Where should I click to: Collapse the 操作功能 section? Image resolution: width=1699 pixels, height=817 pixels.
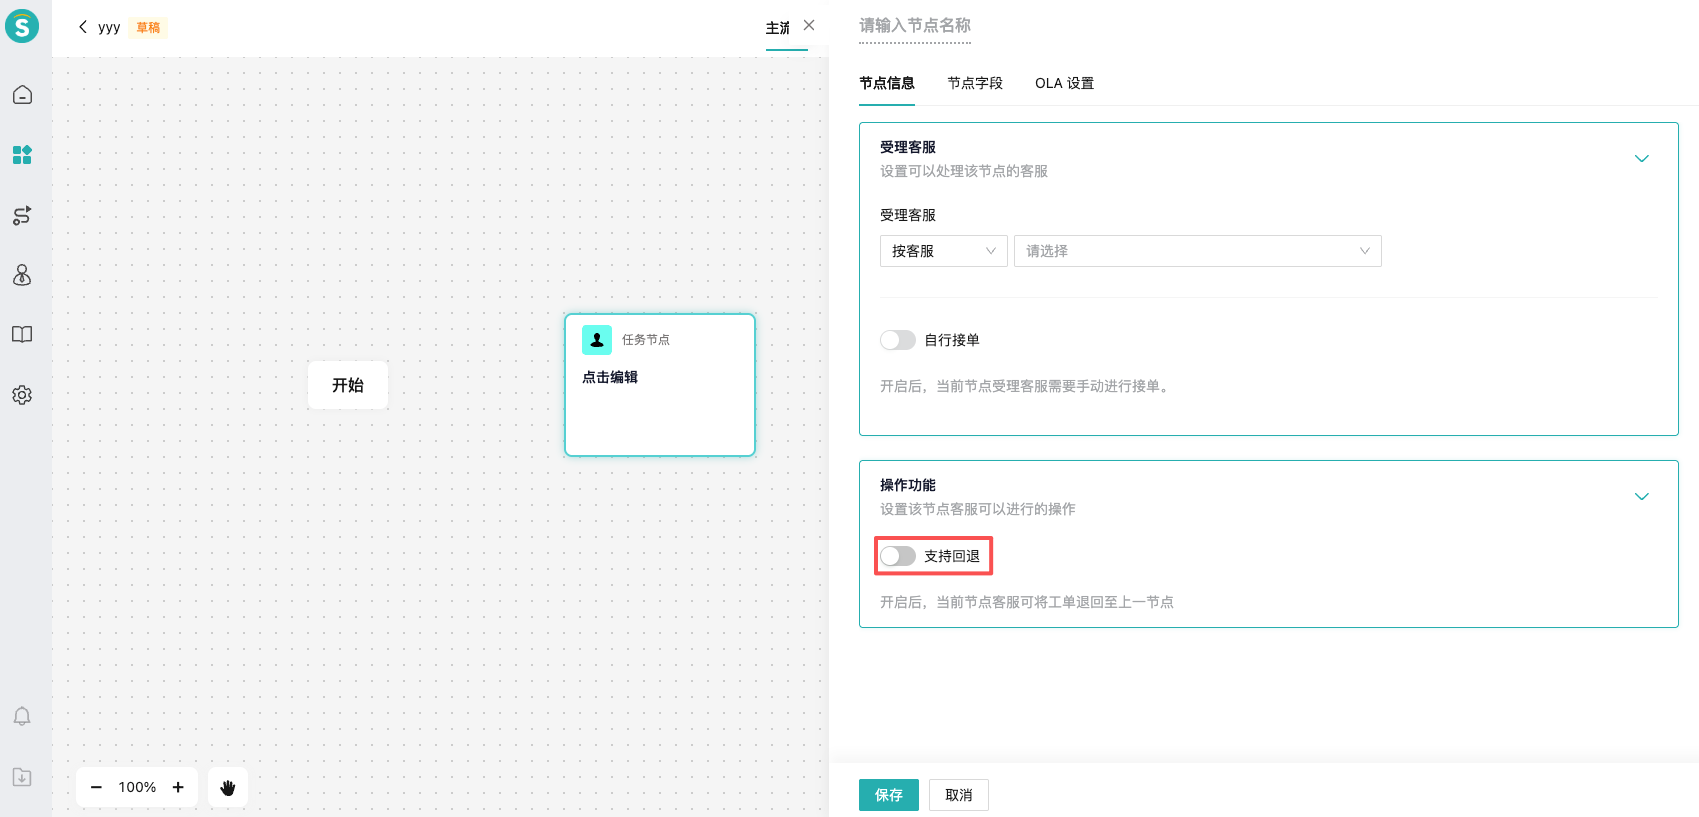(x=1641, y=497)
